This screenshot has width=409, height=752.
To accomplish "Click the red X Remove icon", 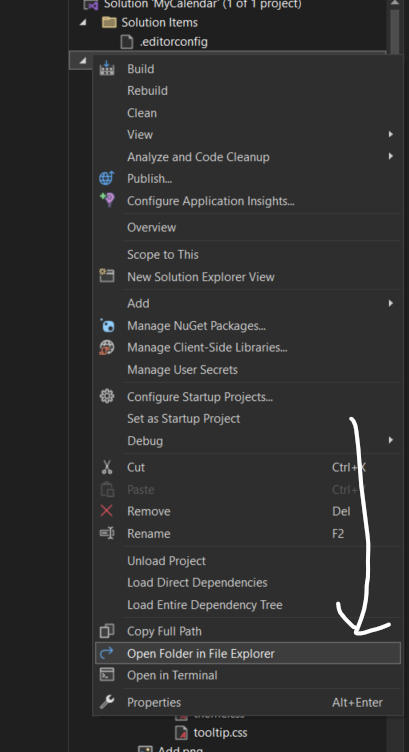I will pos(106,511).
